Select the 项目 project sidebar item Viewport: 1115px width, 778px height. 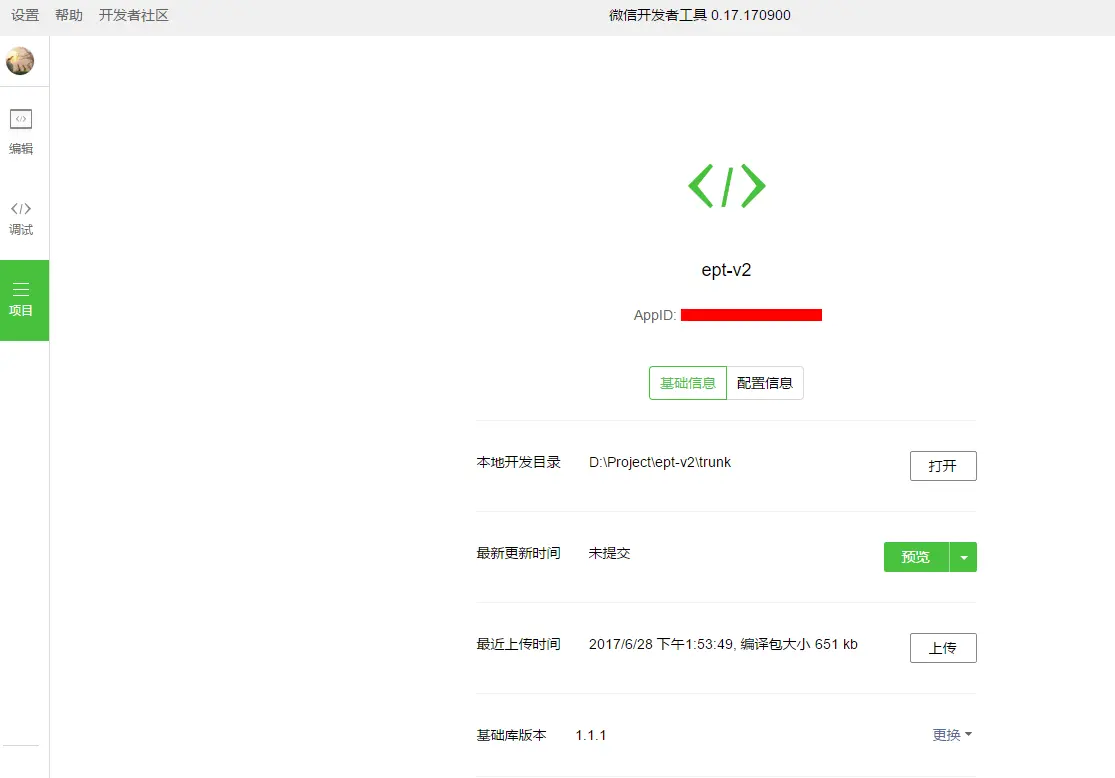(24, 300)
